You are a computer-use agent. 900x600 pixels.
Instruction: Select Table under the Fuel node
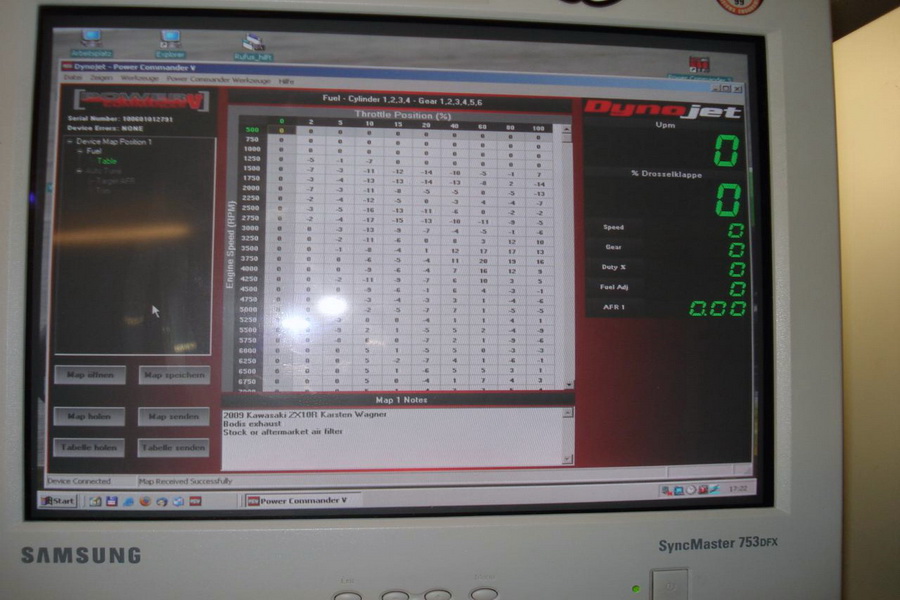click(106, 161)
